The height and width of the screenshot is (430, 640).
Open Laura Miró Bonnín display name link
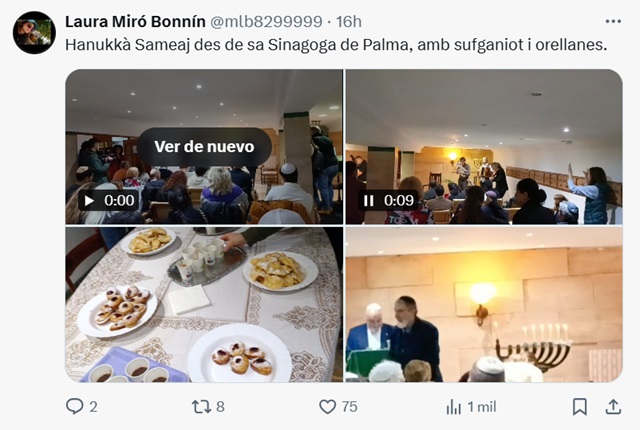pyautogui.click(x=135, y=22)
